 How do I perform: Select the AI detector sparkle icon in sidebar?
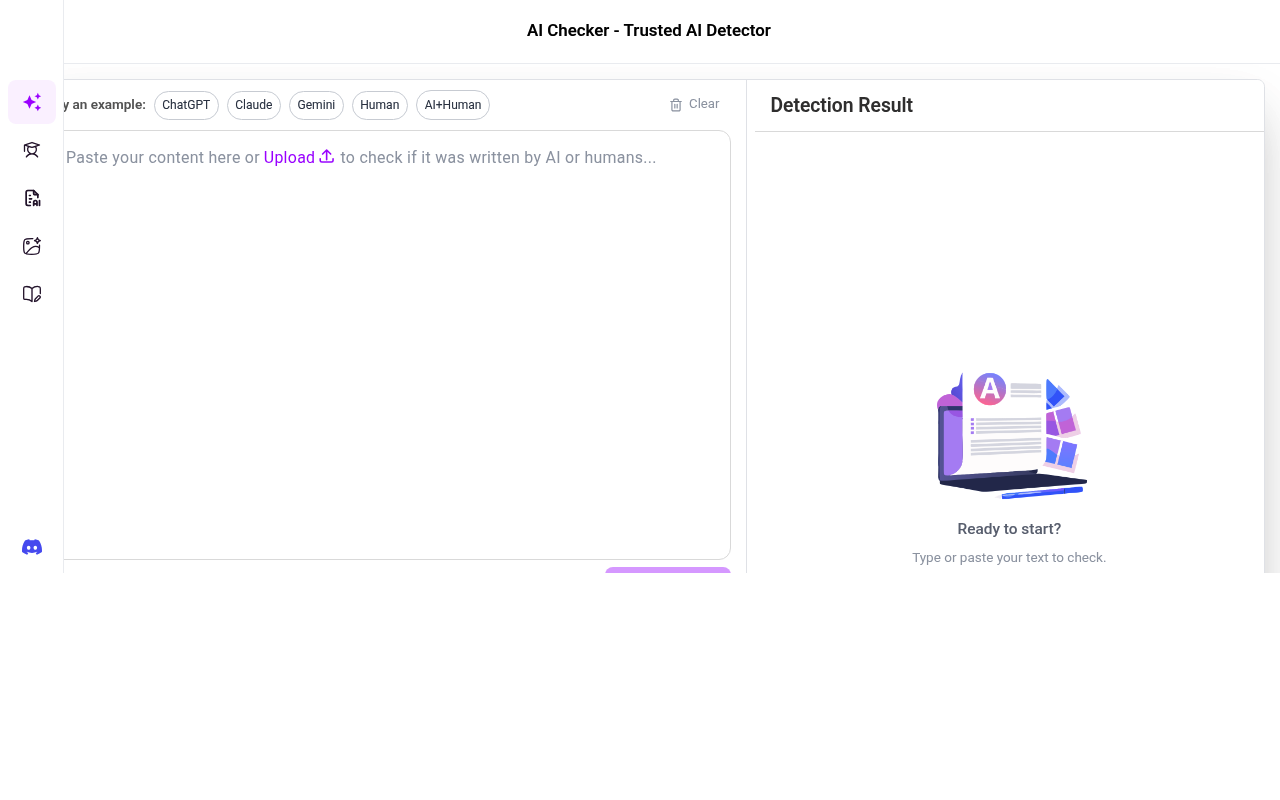click(x=32, y=102)
